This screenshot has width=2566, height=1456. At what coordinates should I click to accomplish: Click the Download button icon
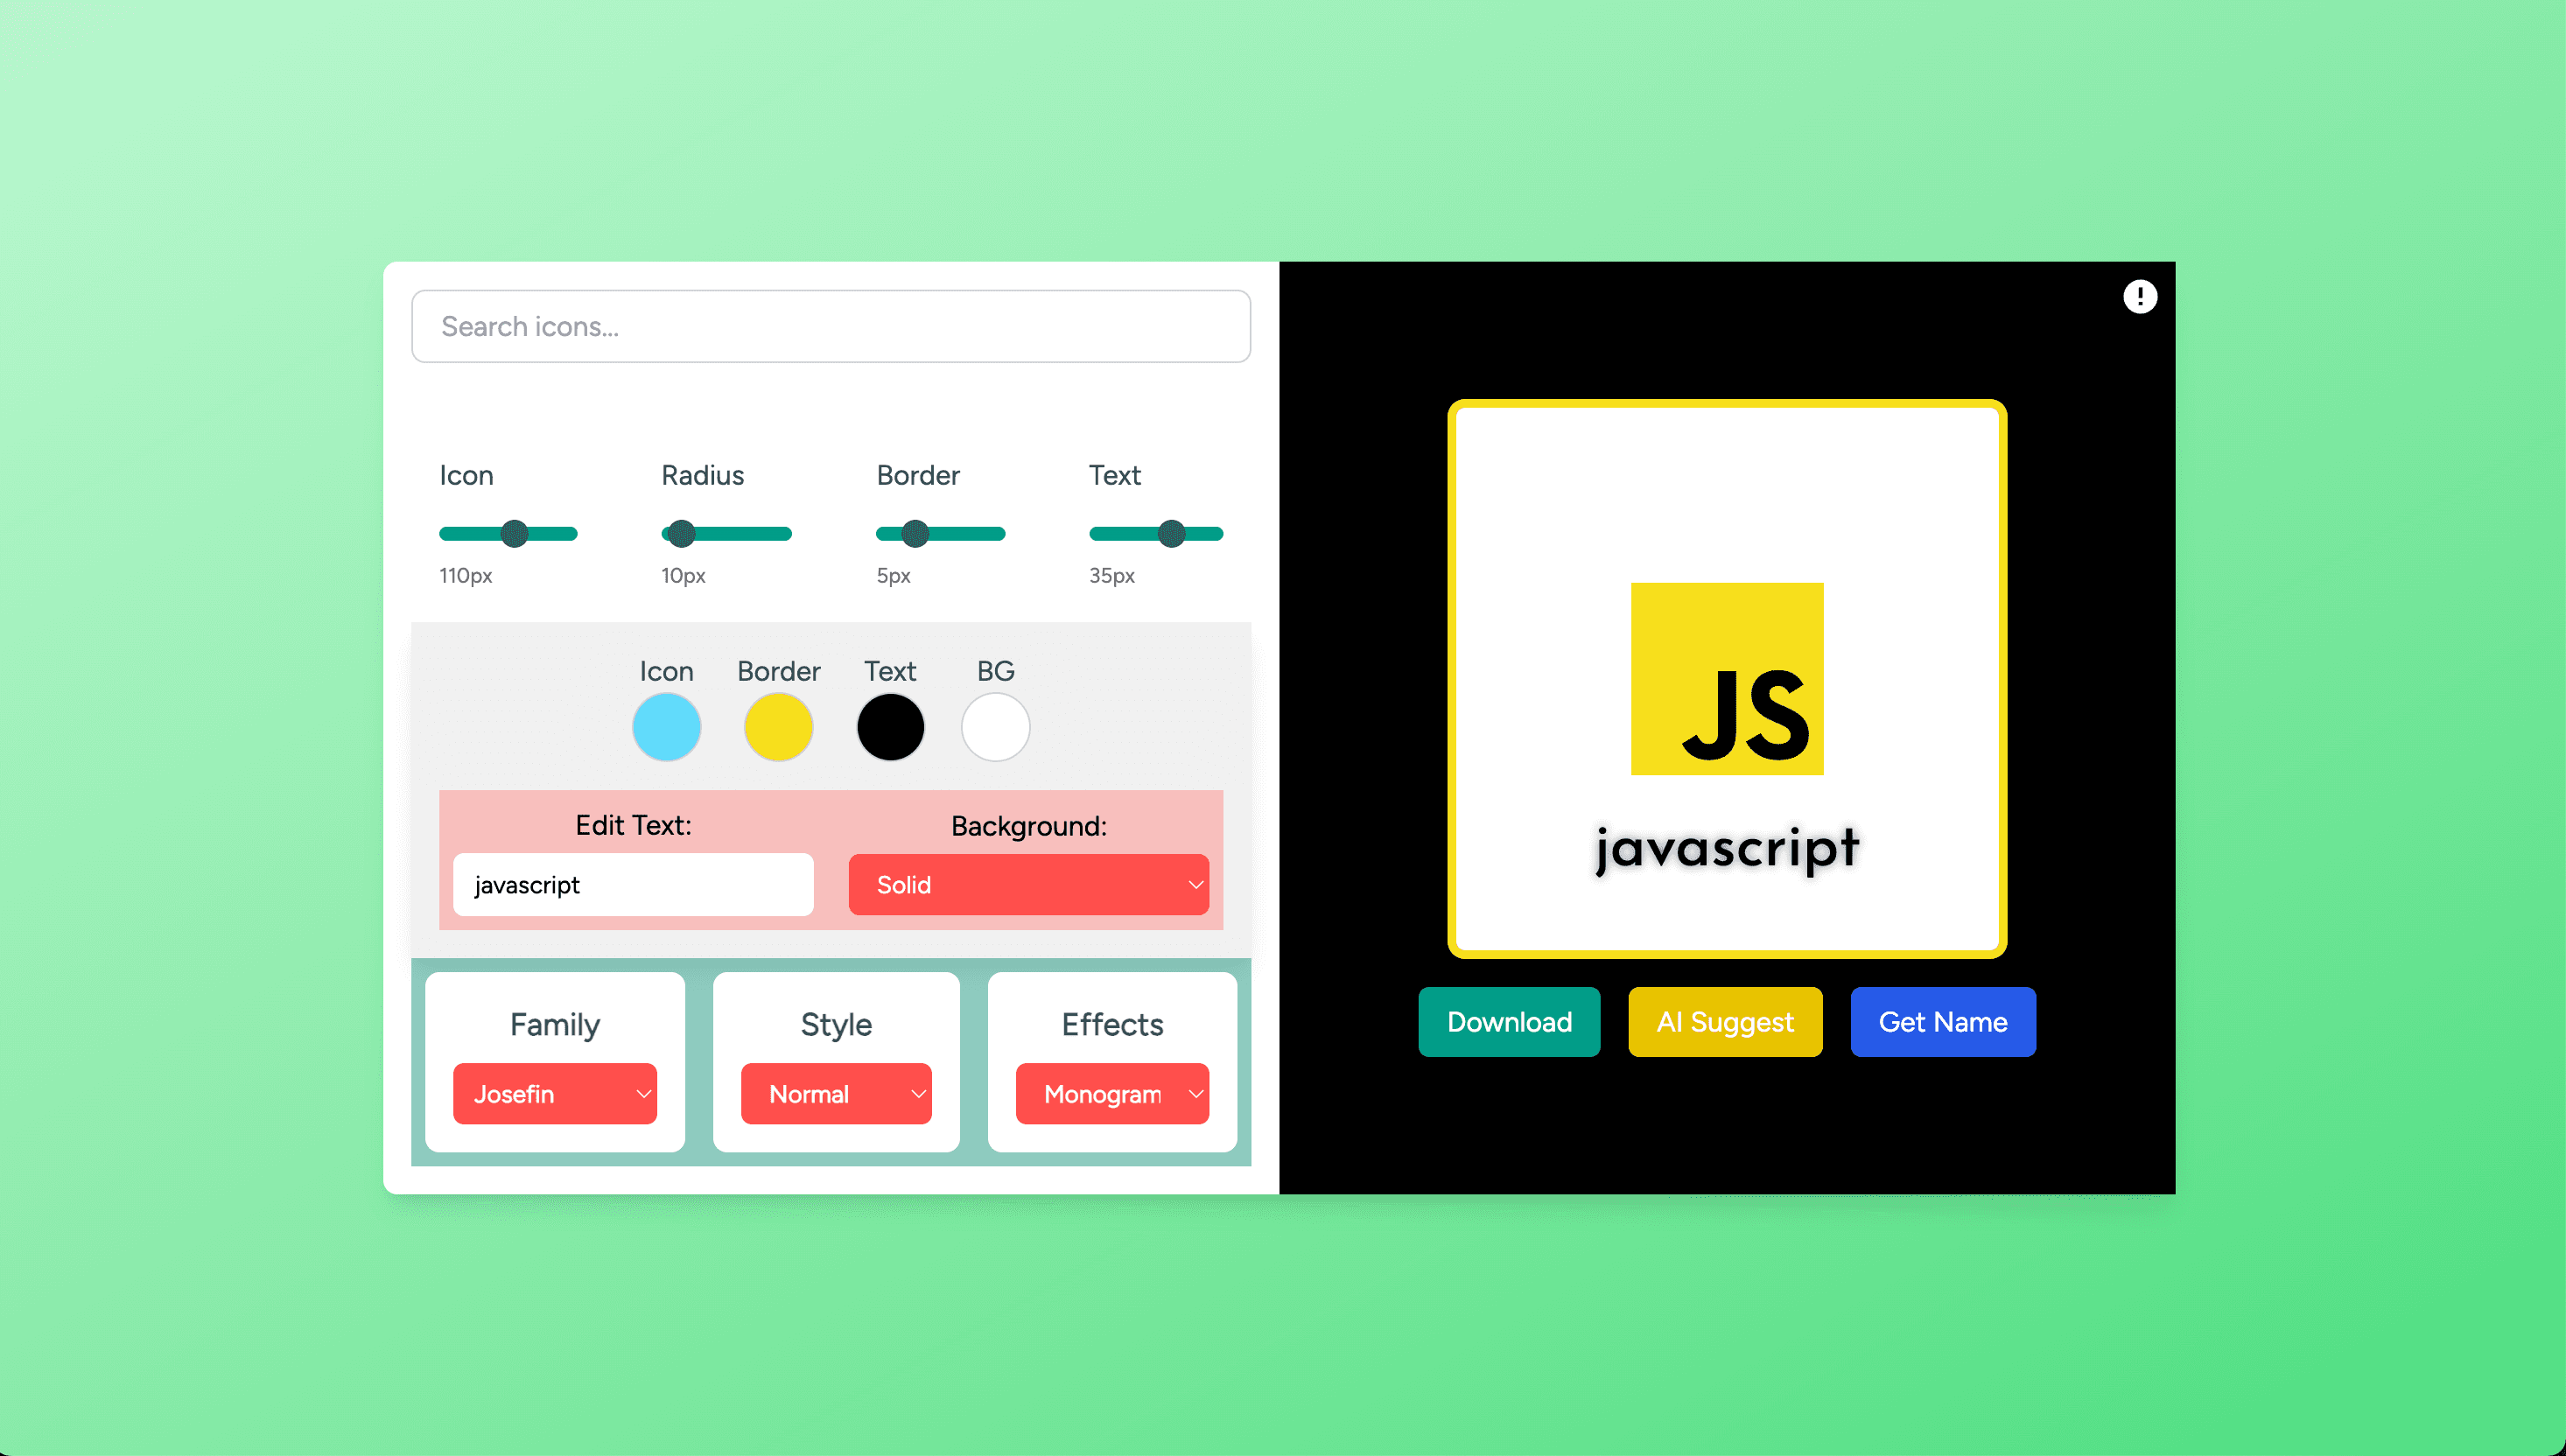1509,1022
